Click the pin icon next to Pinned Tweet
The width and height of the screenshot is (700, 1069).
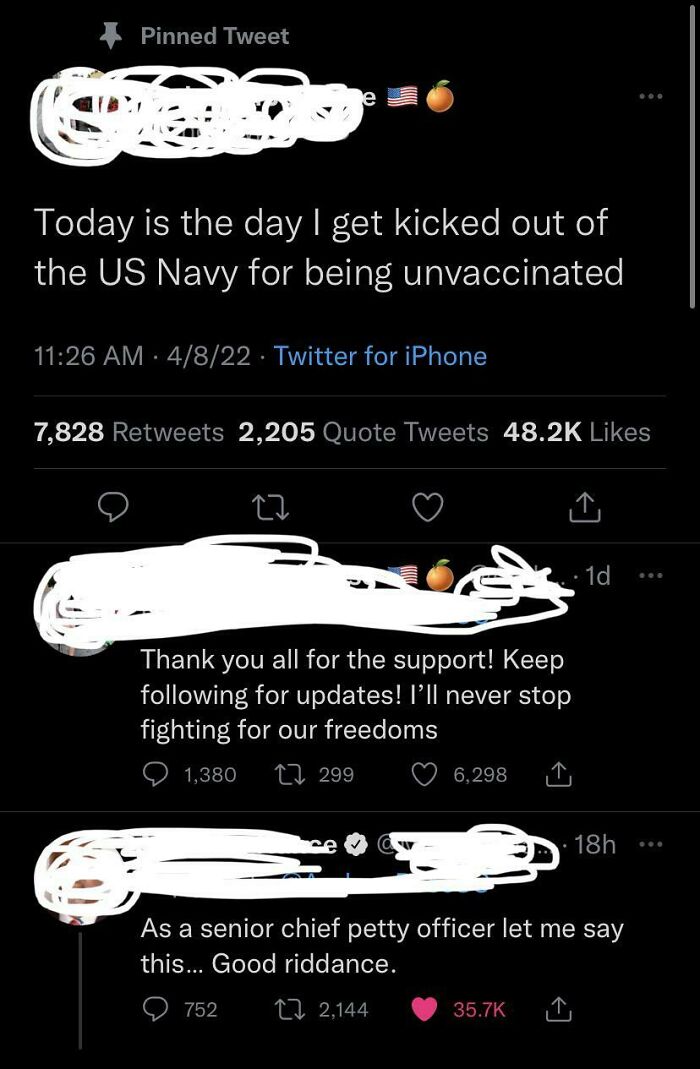click(x=112, y=35)
